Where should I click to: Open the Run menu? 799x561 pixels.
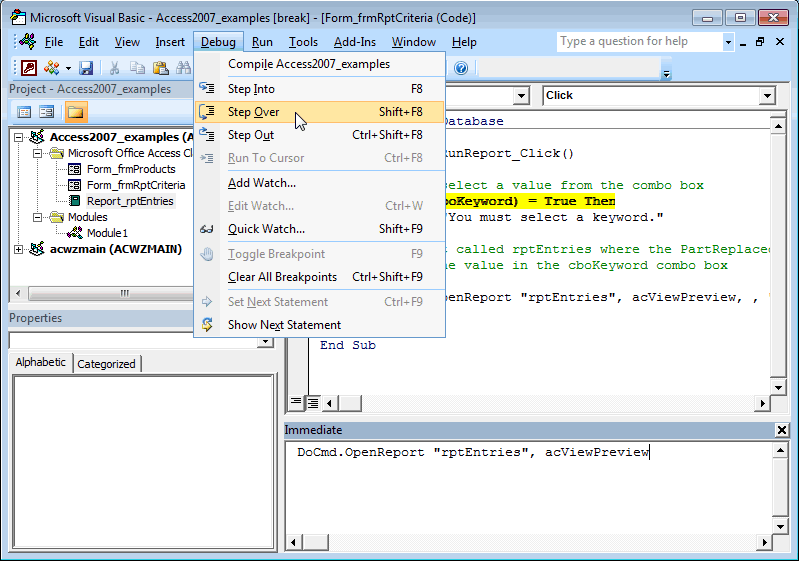point(262,42)
